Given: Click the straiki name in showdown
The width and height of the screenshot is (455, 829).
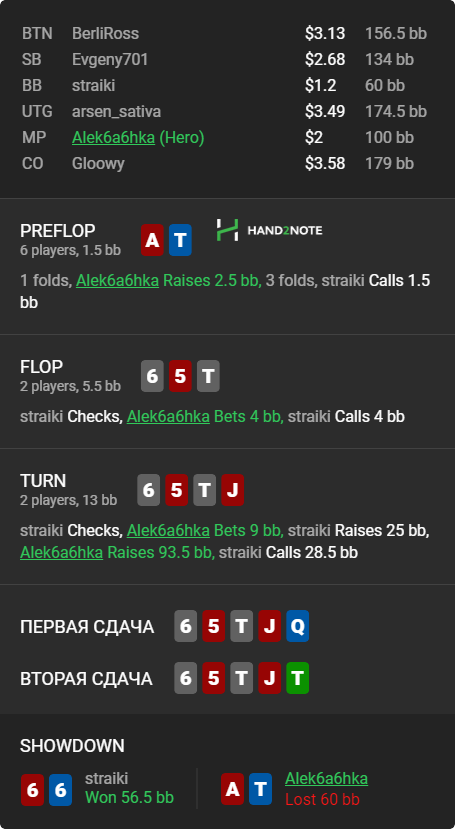Looking at the screenshot, I should coord(106,778).
